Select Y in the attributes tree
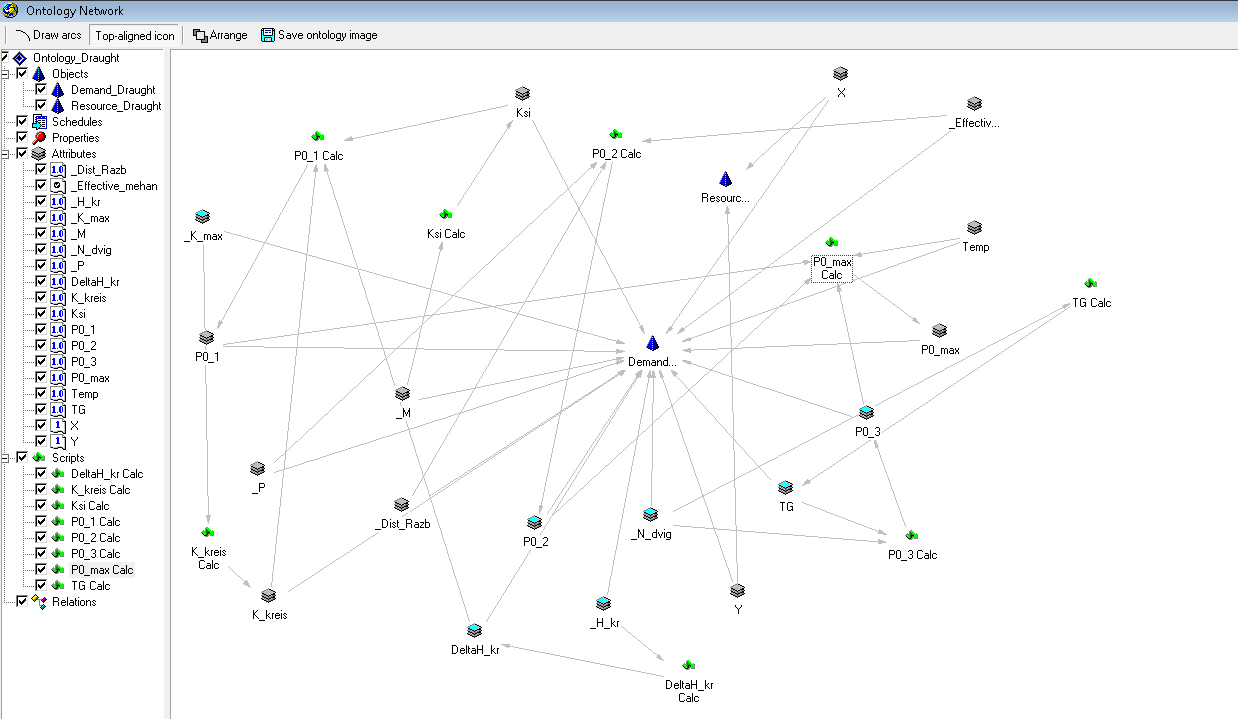Image resolution: width=1238 pixels, height=719 pixels. coord(74,442)
